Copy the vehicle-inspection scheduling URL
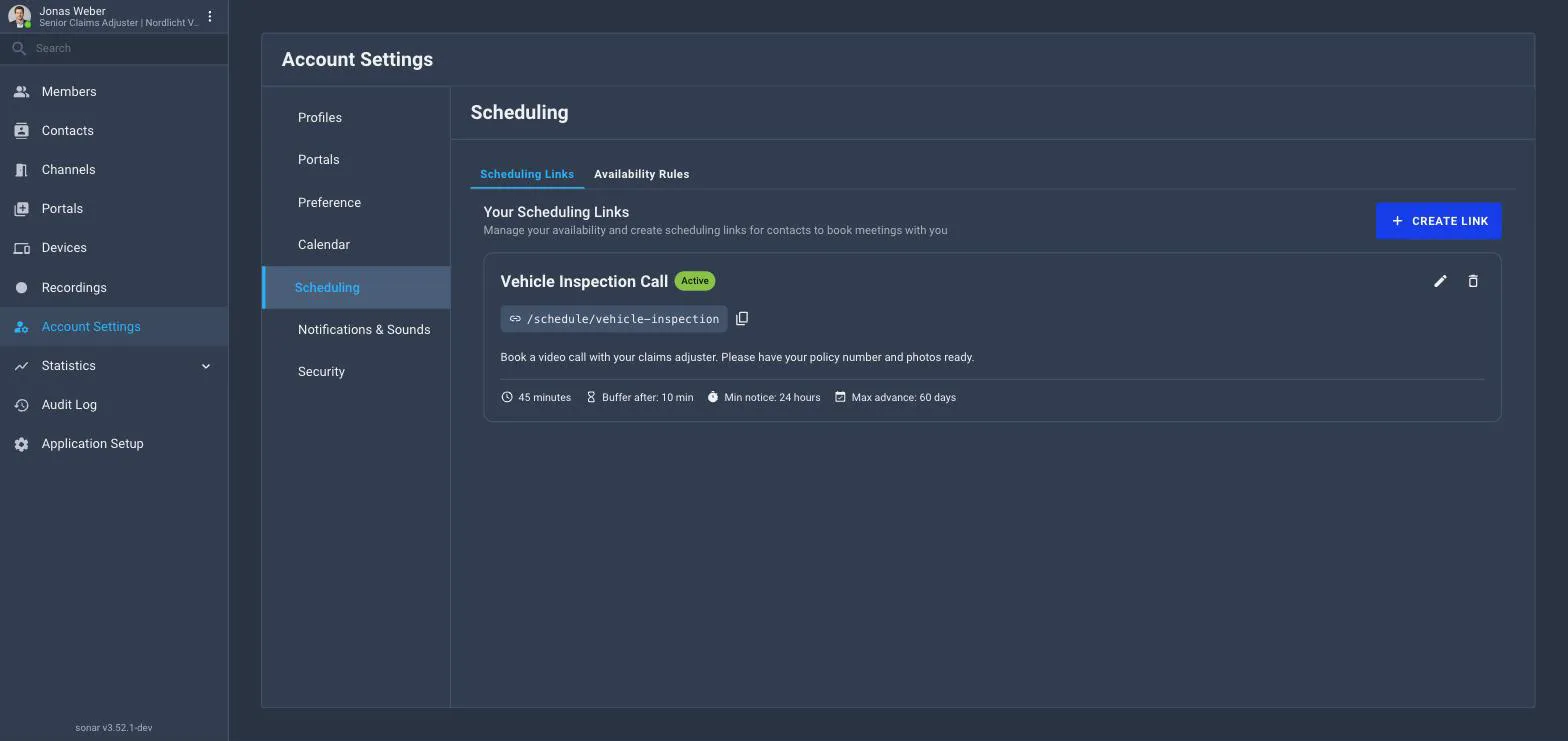The image size is (1568, 741). pyautogui.click(x=742, y=319)
